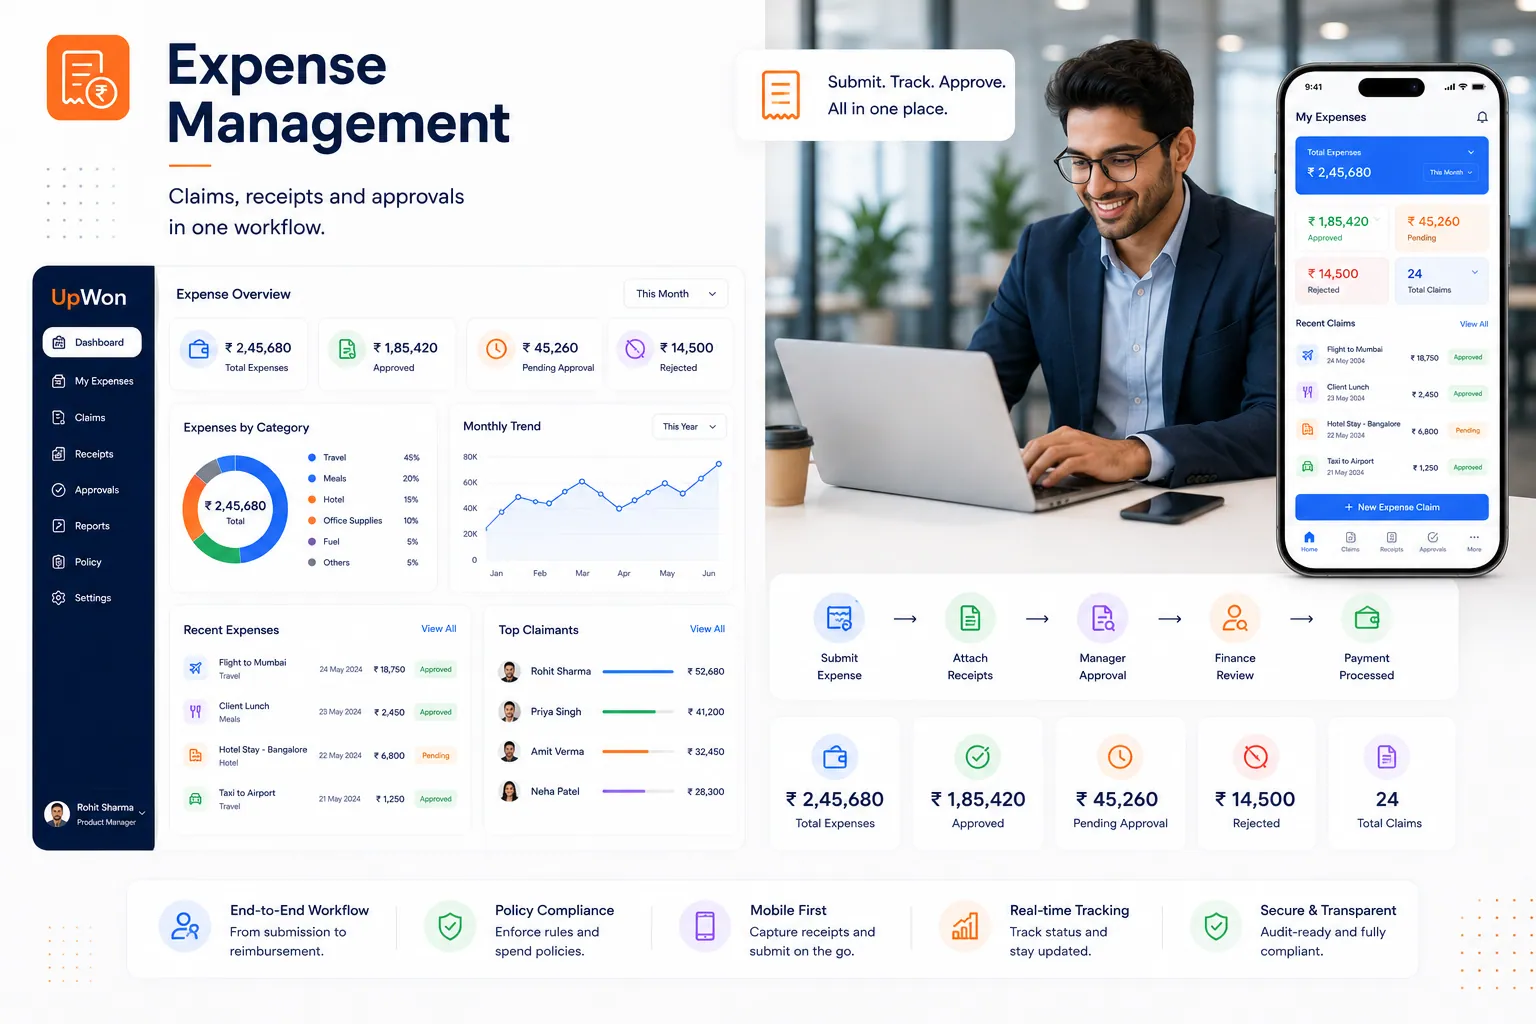Image resolution: width=1536 pixels, height=1024 pixels.
Task: Click the ₹ 2,45,680 Total Expenses summary card icon
Action: tap(835, 758)
